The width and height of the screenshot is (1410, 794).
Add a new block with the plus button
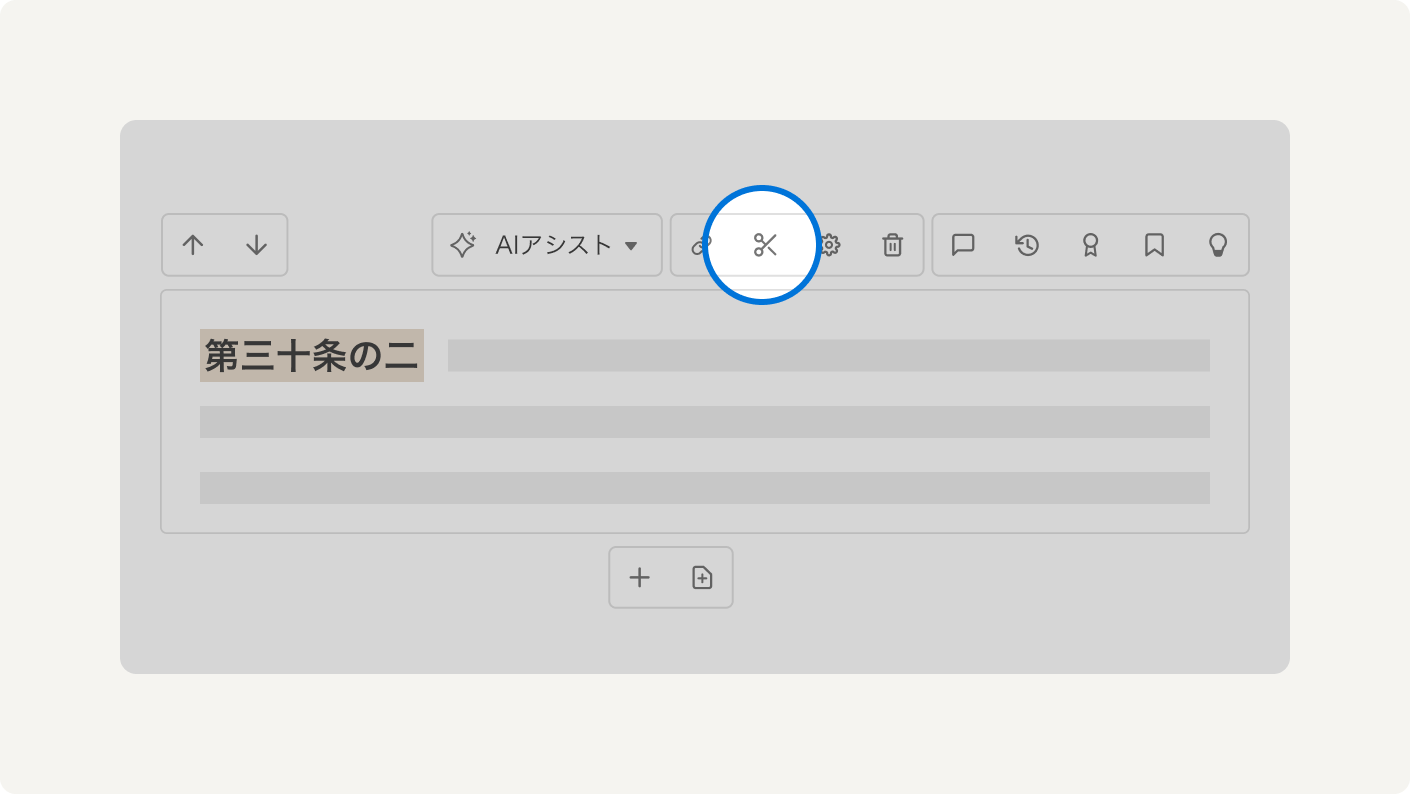point(639,577)
